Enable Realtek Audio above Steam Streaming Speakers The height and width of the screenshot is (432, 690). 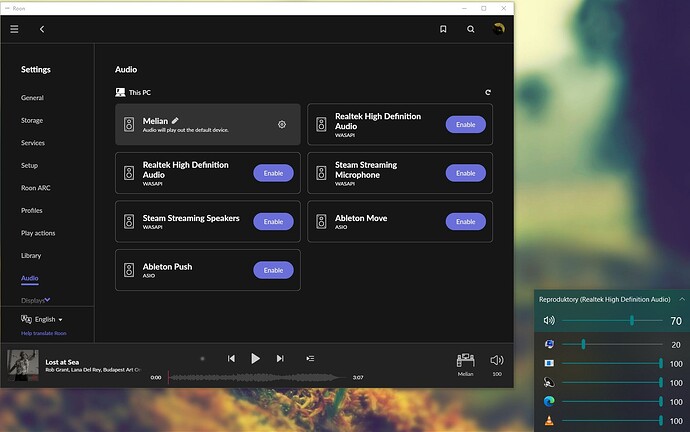pyautogui.click(x=273, y=173)
